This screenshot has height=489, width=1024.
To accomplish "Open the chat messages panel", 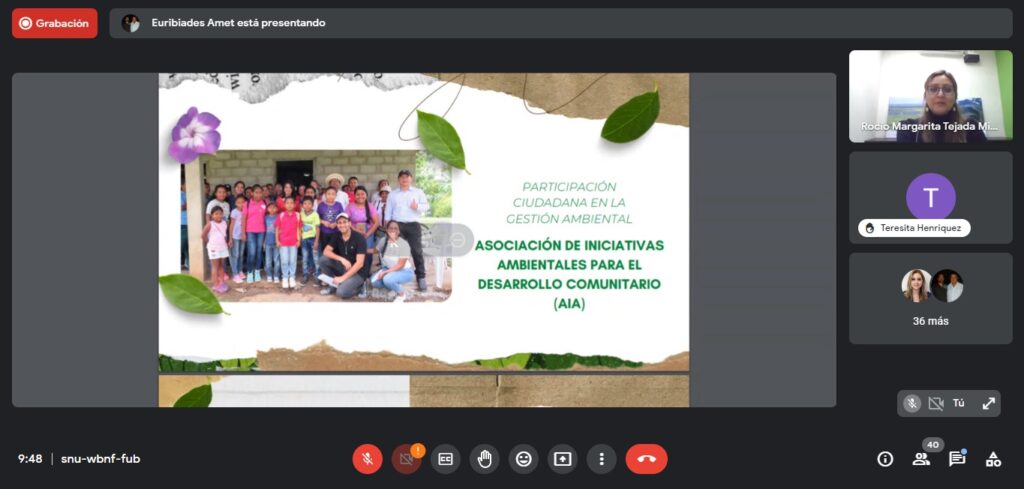I will [957, 459].
